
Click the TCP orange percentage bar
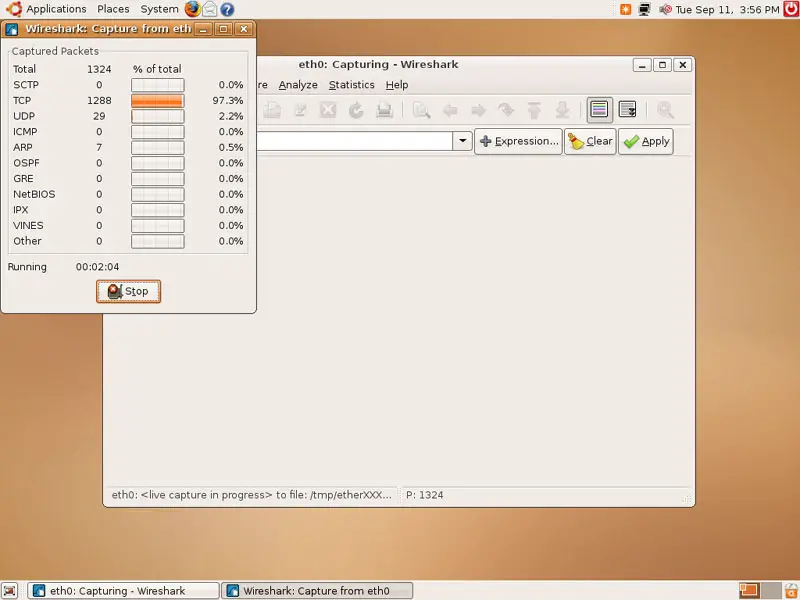(158, 101)
